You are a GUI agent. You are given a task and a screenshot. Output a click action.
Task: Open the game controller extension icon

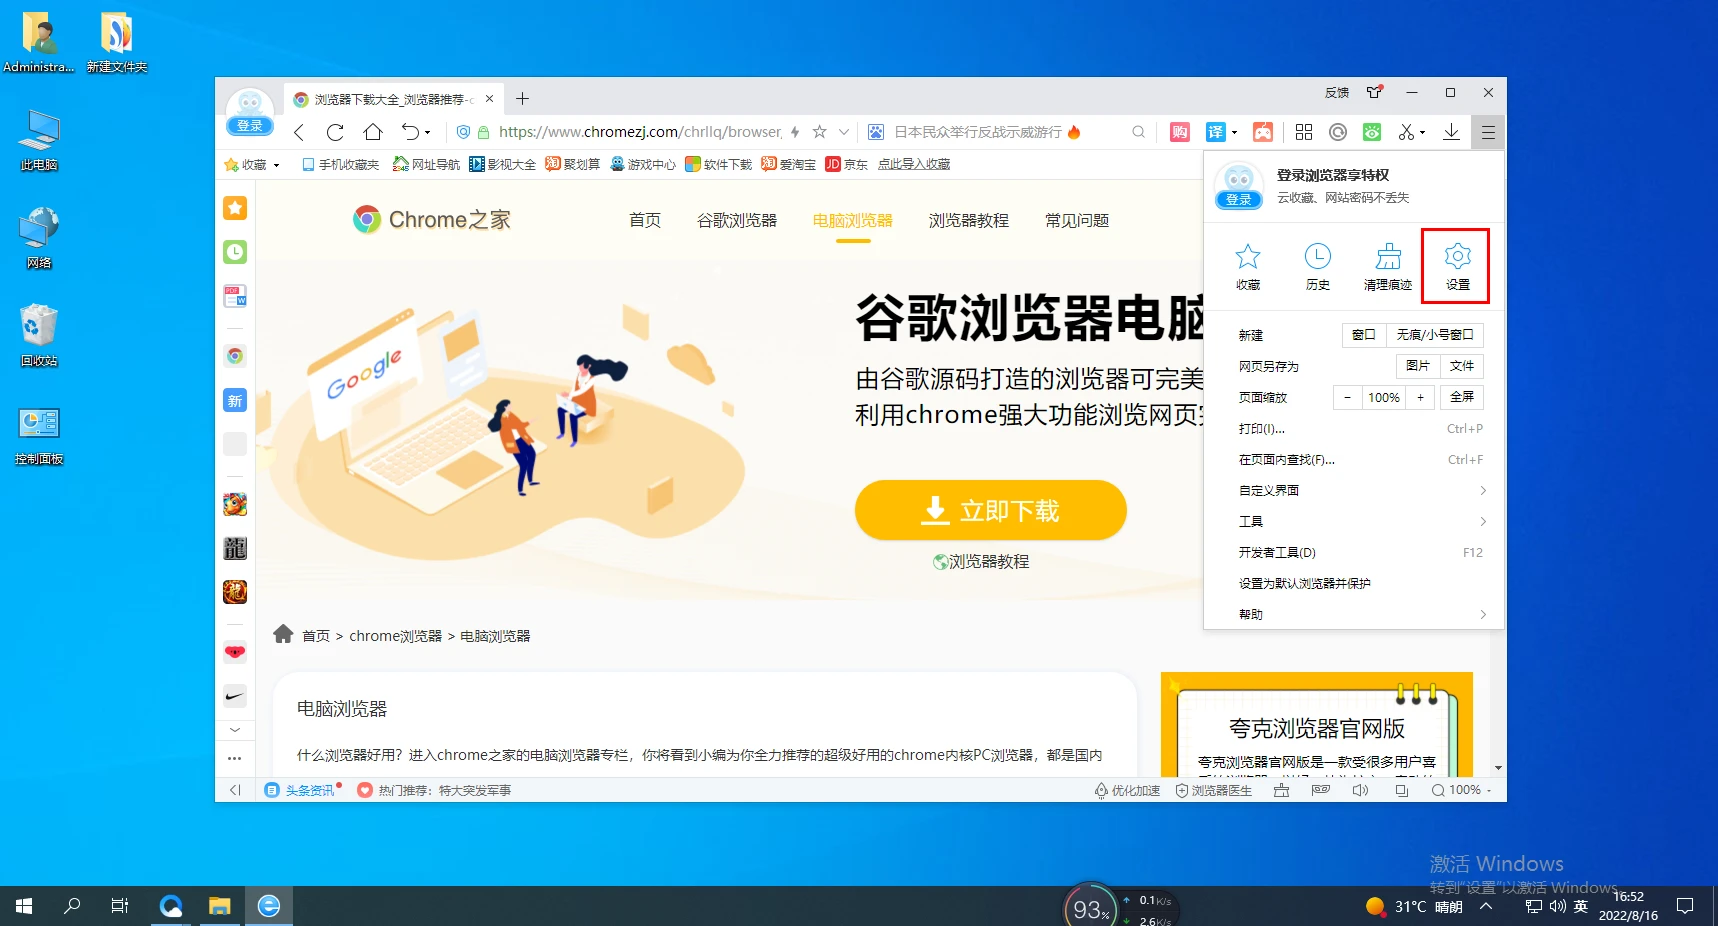1263,132
